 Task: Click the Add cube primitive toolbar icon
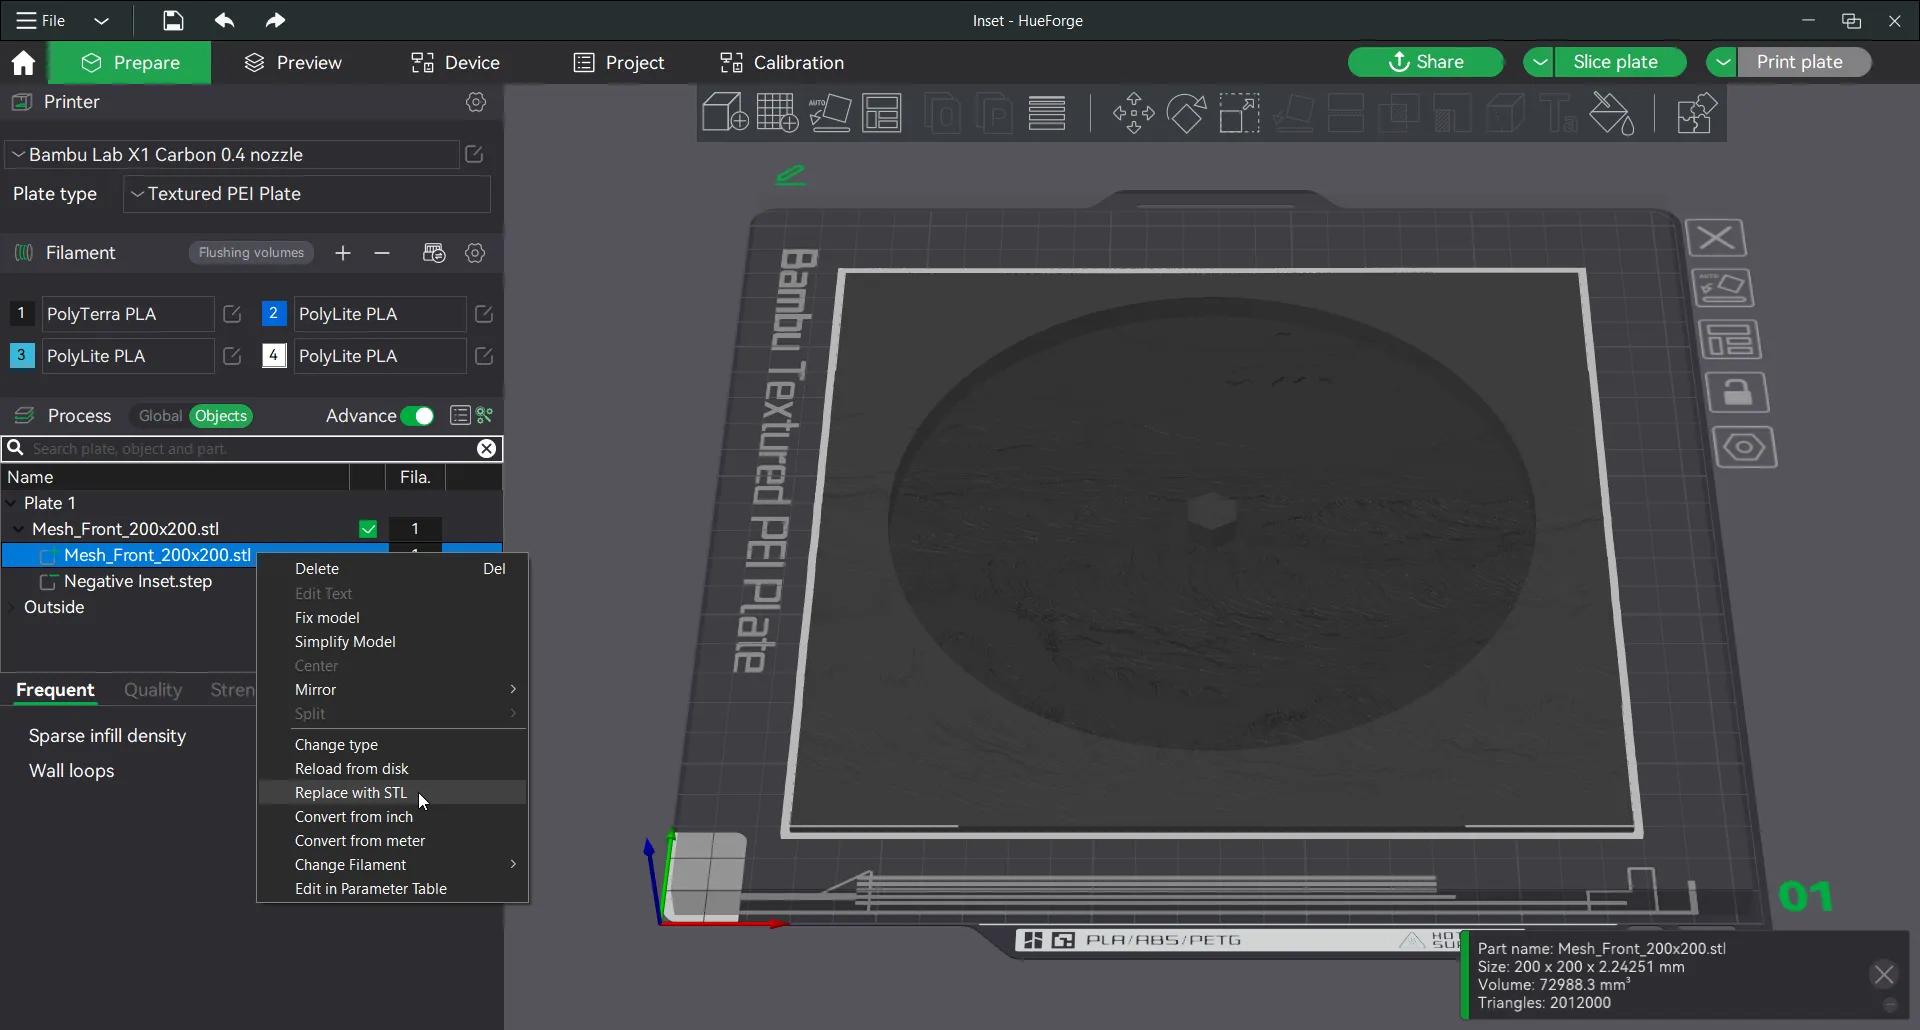coord(725,113)
